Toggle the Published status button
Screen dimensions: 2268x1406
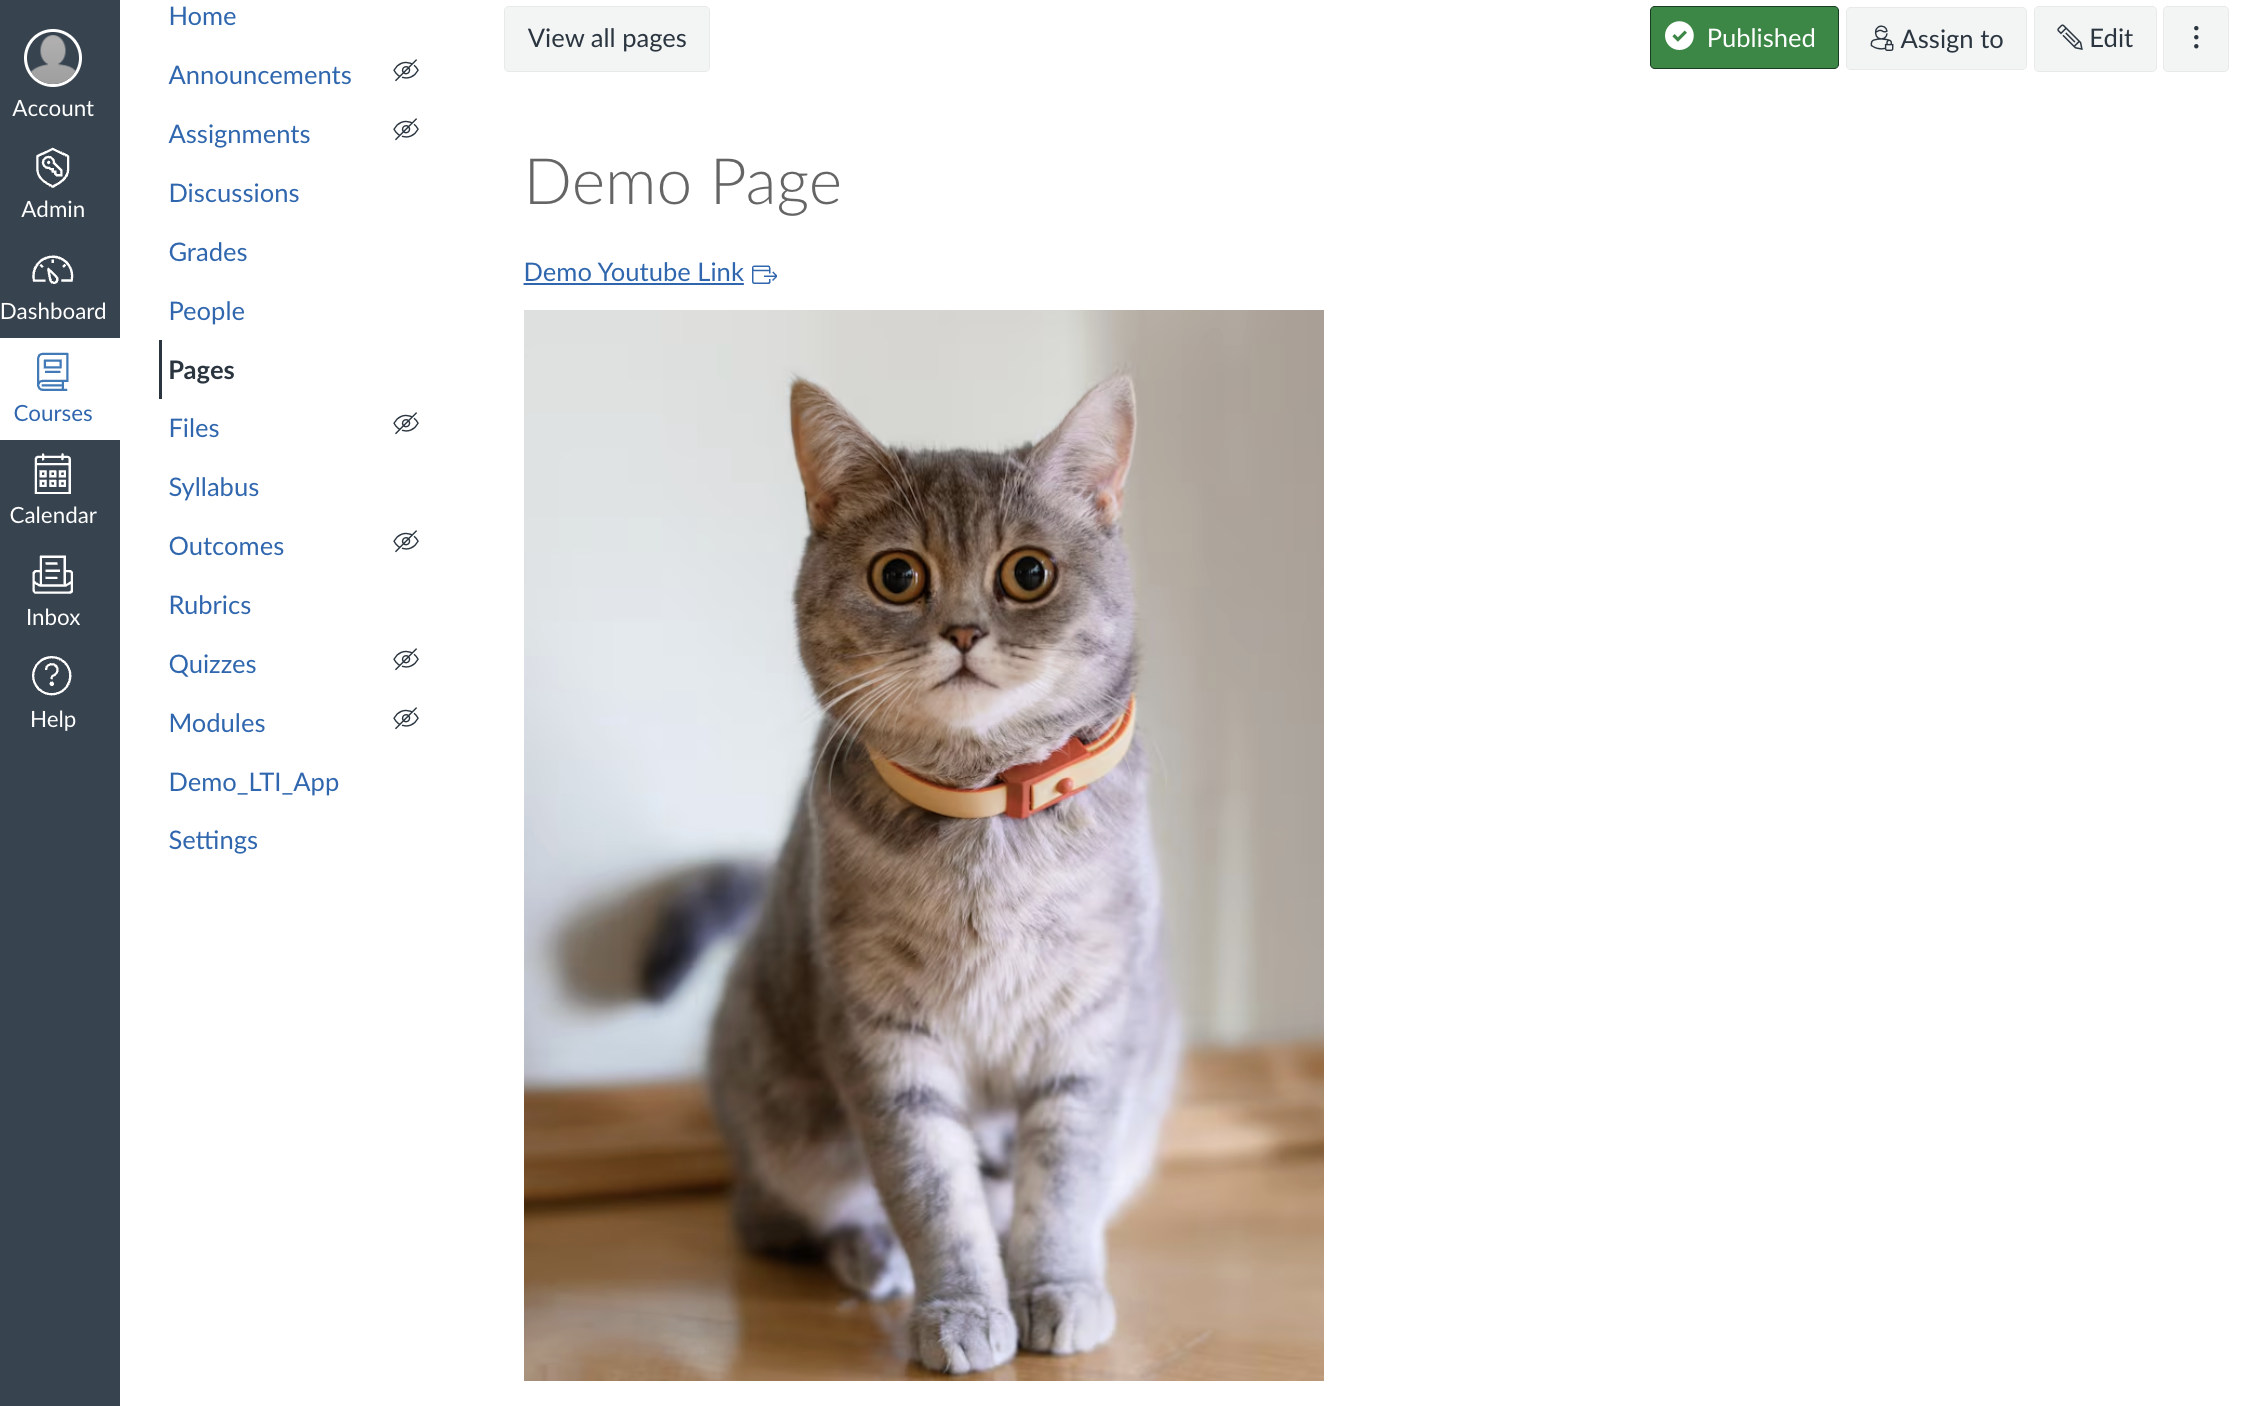coord(1744,38)
